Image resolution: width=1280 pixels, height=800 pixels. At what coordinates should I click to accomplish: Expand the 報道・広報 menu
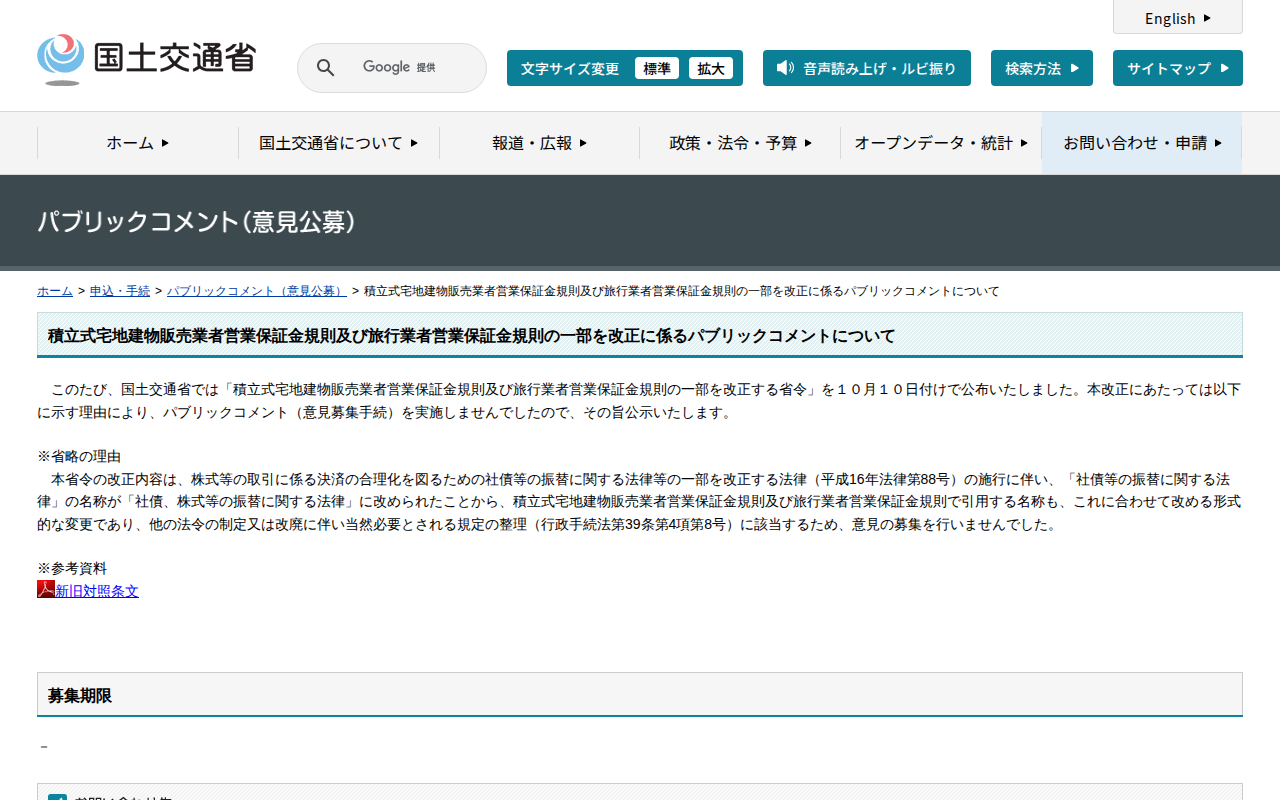click(x=539, y=143)
